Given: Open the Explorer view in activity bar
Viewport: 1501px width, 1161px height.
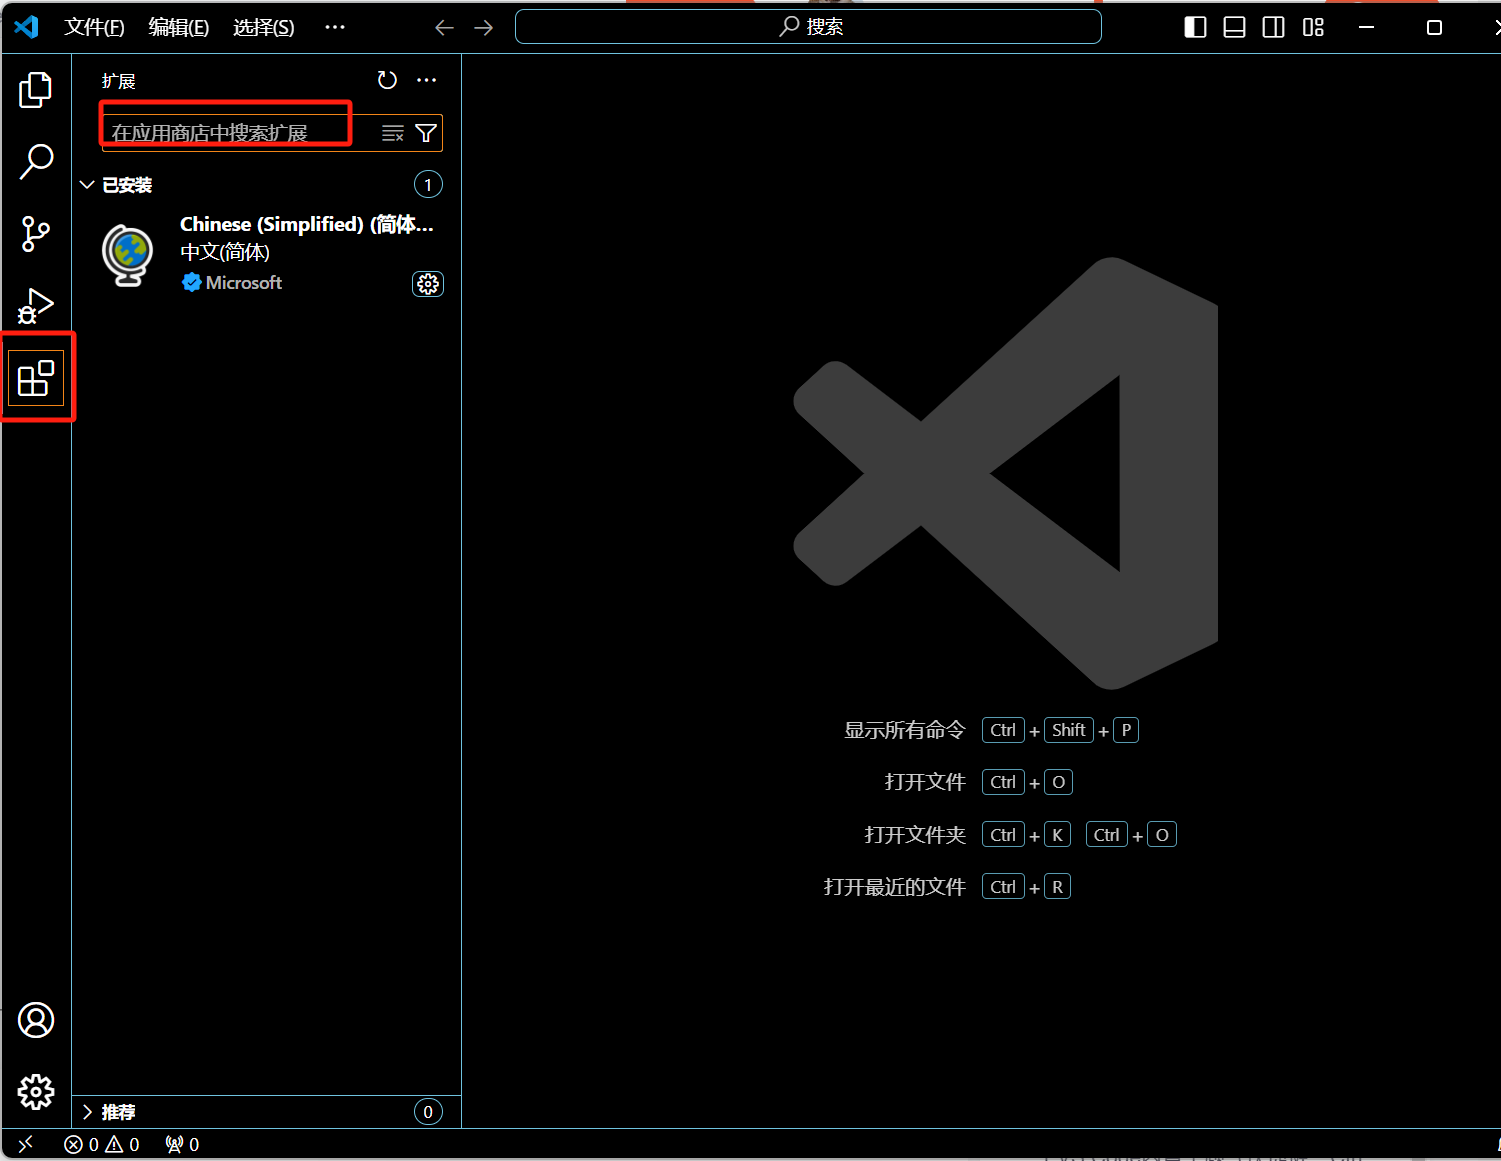Looking at the screenshot, I should (36, 90).
